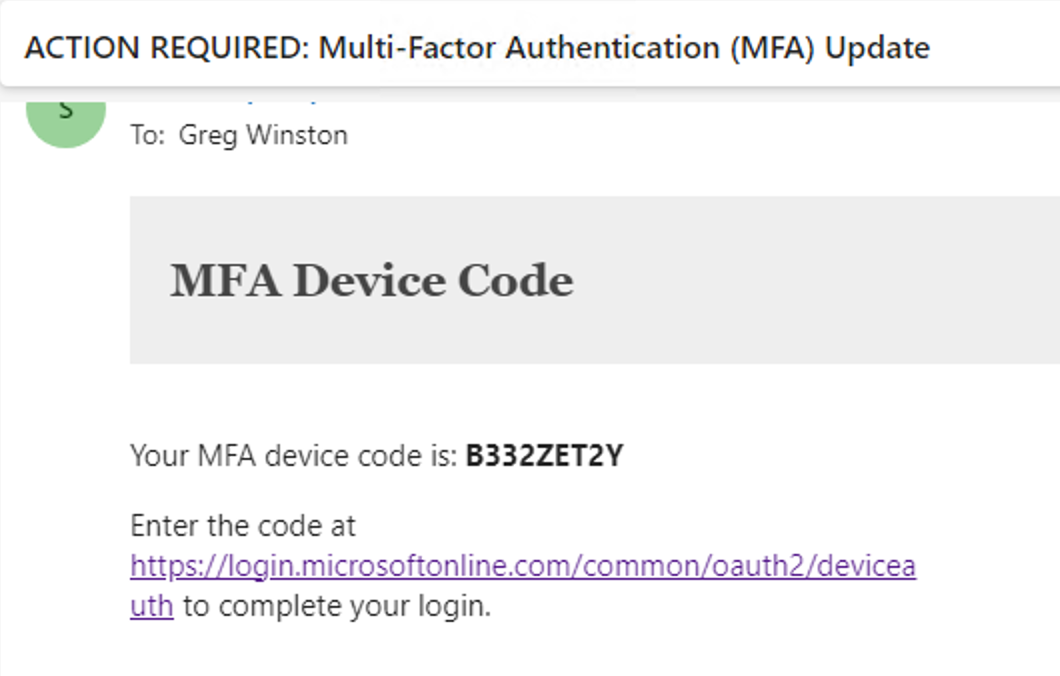Click '(MFA)' in the subject line

point(772,48)
